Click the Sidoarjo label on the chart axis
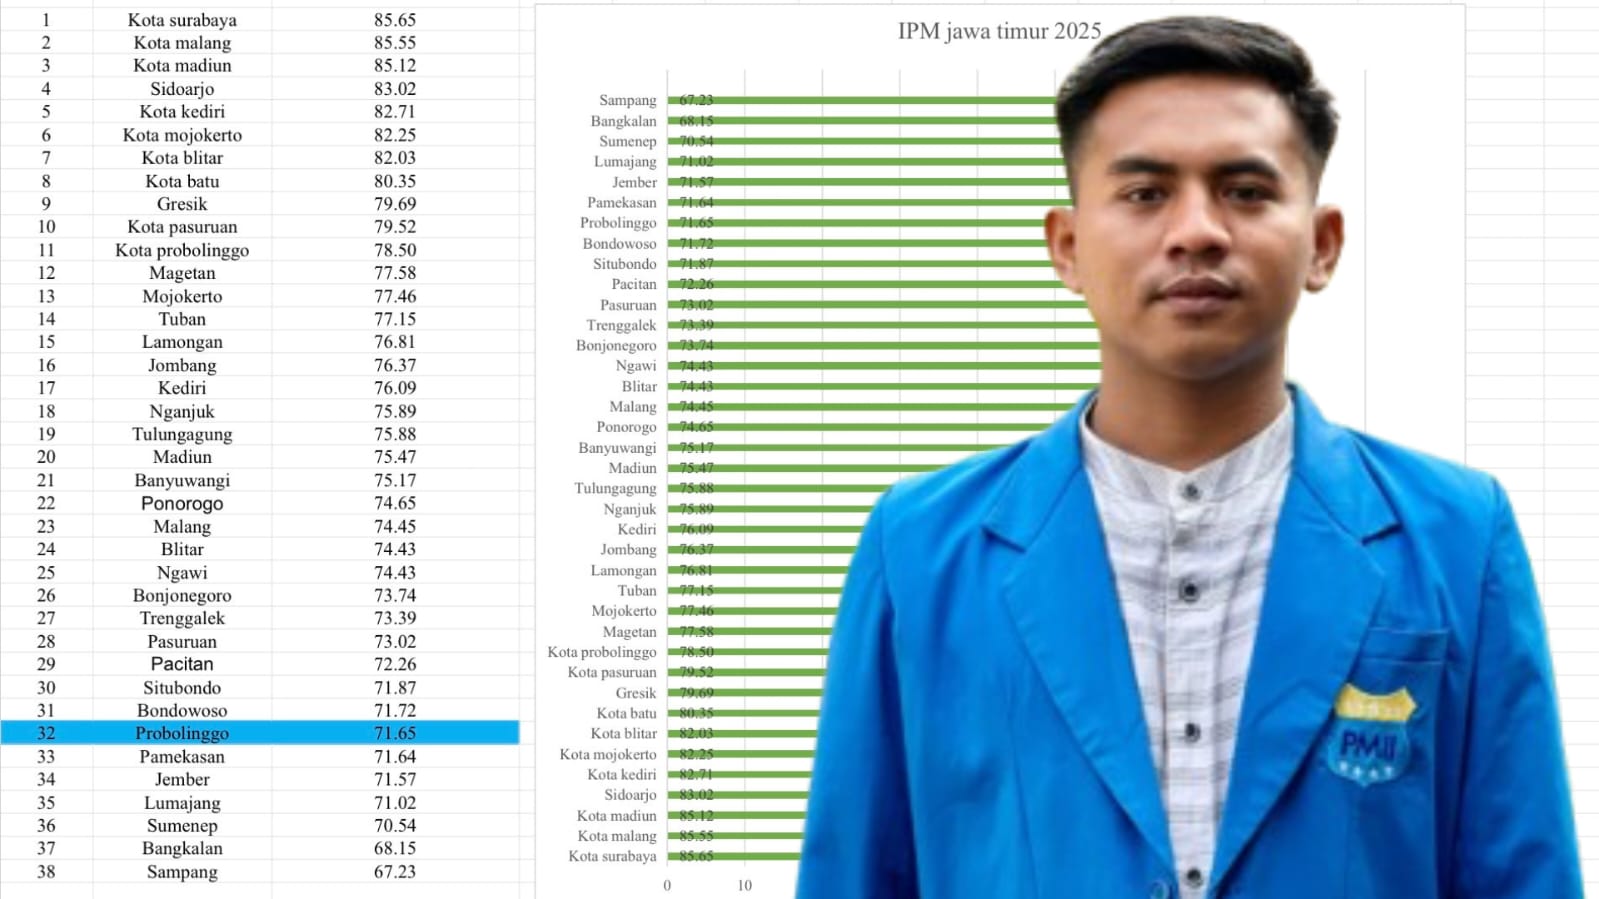Viewport: 1599px width, 899px height. click(630, 795)
